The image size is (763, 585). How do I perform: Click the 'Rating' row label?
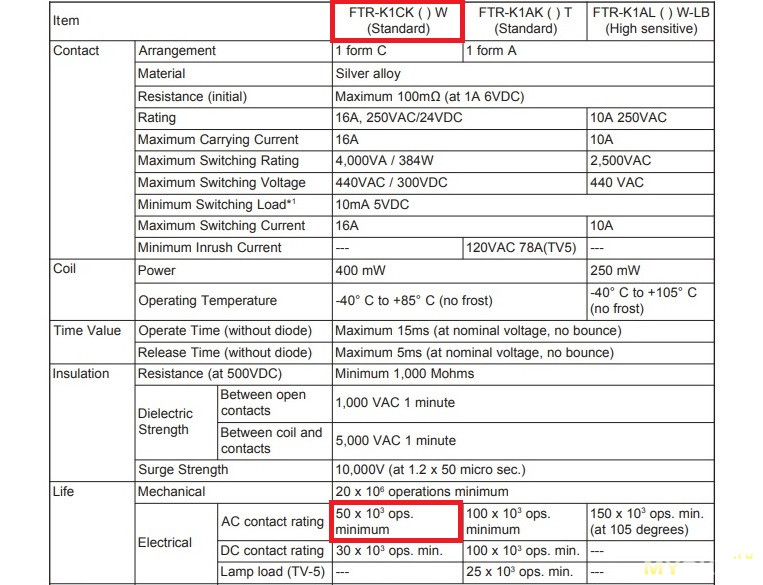(x=233, y=118)
